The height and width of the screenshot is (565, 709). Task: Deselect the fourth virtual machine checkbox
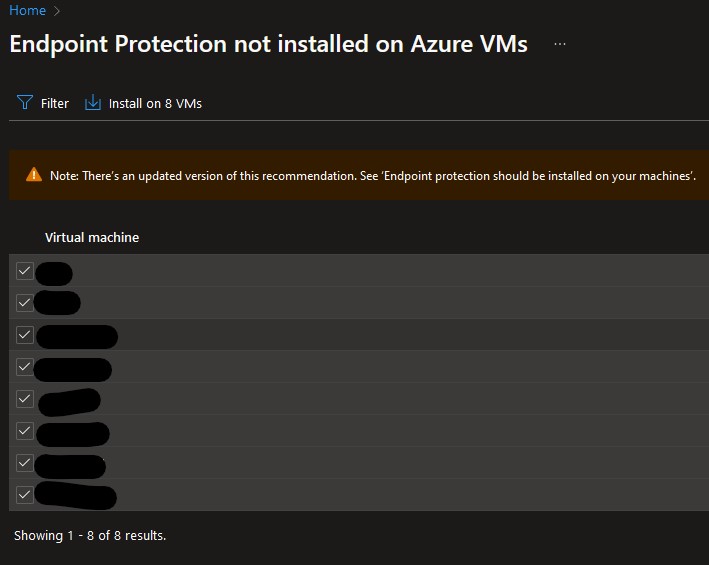tap(25, 367)
